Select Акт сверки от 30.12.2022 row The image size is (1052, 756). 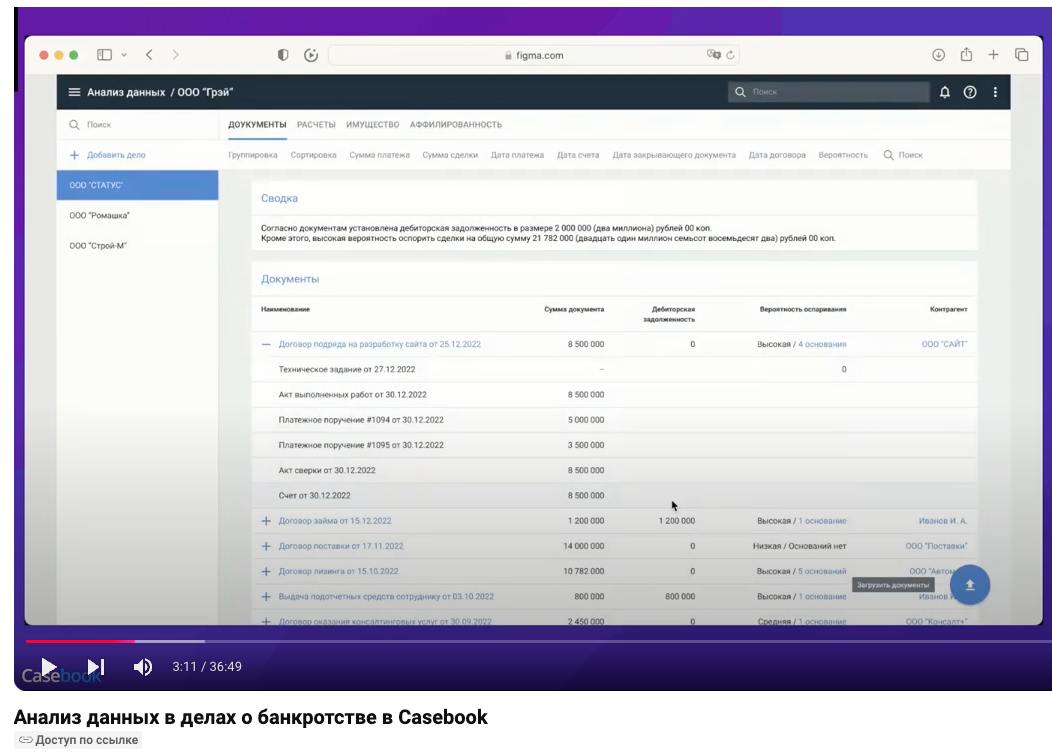coord(614,470)
